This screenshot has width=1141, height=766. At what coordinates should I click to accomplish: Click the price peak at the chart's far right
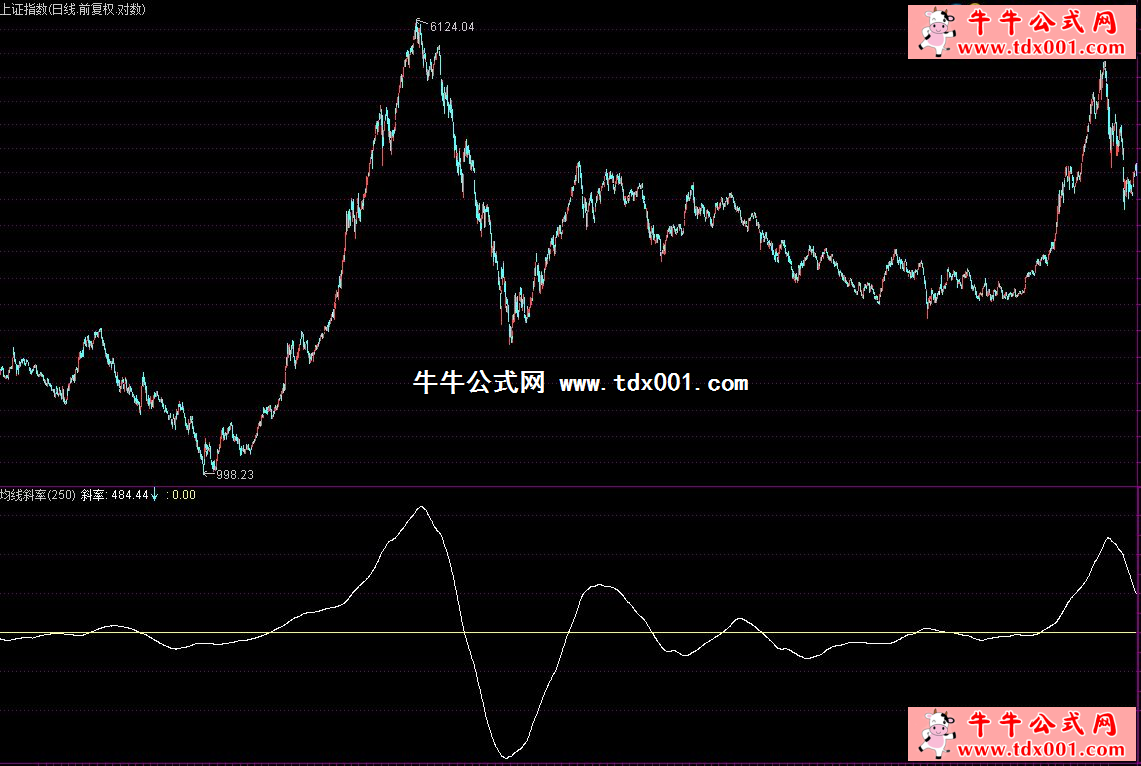pyautogui.click(x=1104, y=63)
